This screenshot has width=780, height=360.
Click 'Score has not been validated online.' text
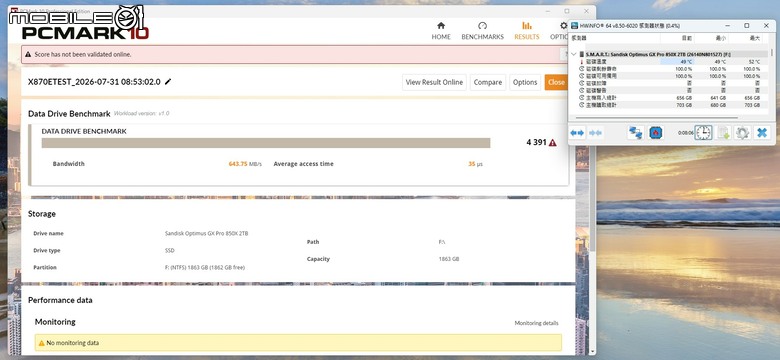point(83,54)
